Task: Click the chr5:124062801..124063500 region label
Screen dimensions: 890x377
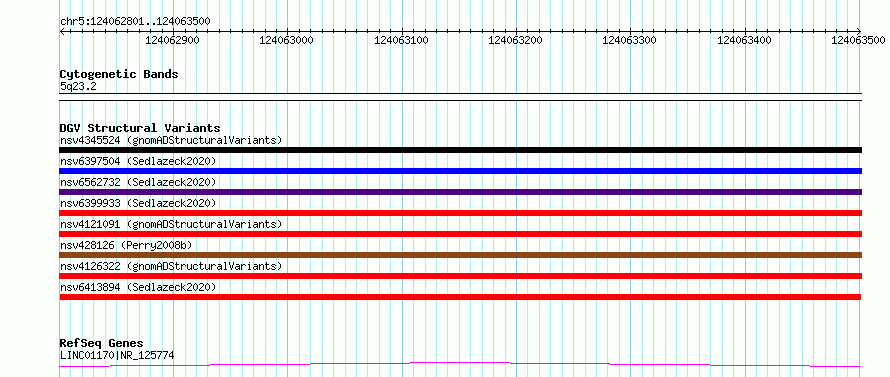Action: point(135,22)
